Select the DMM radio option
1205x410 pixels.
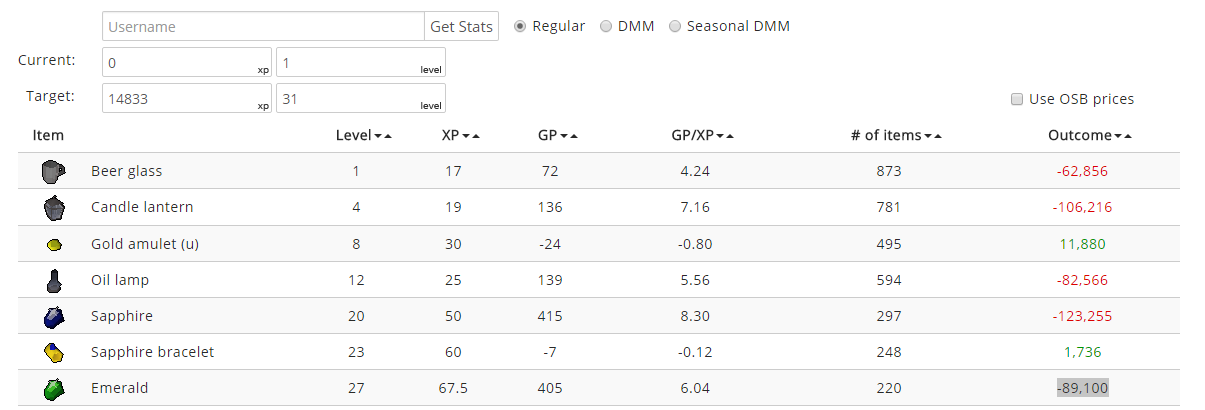tap(606, 27)
